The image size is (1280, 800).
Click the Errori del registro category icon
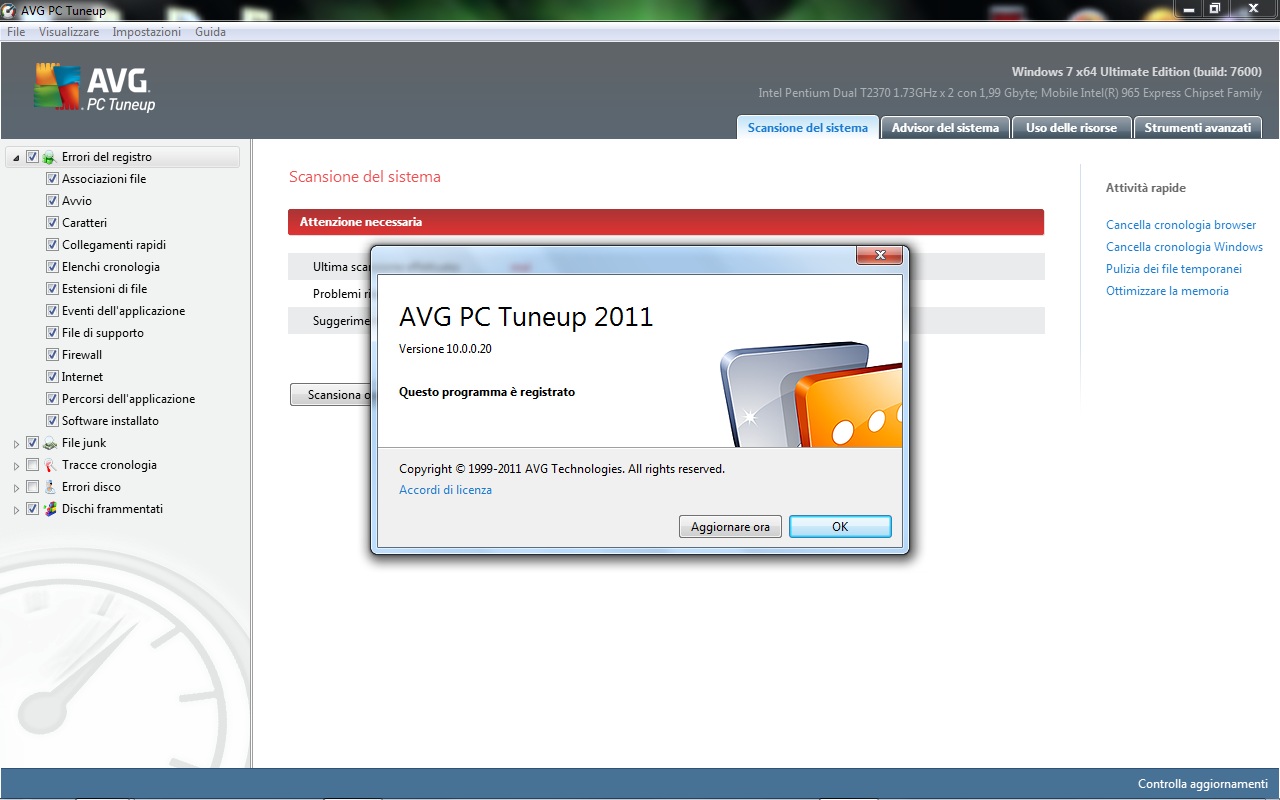pyautogui.click(x=49, y=157)
